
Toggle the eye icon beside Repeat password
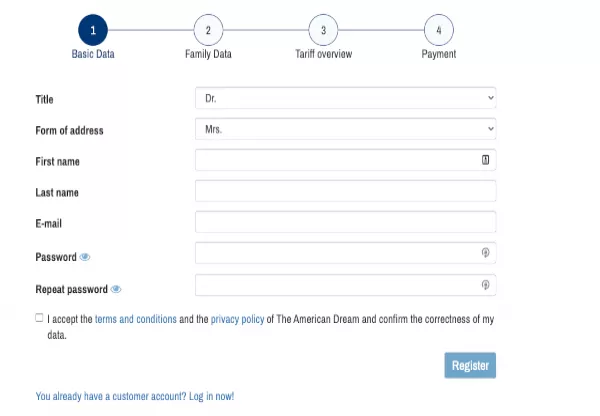click(116, 289)
